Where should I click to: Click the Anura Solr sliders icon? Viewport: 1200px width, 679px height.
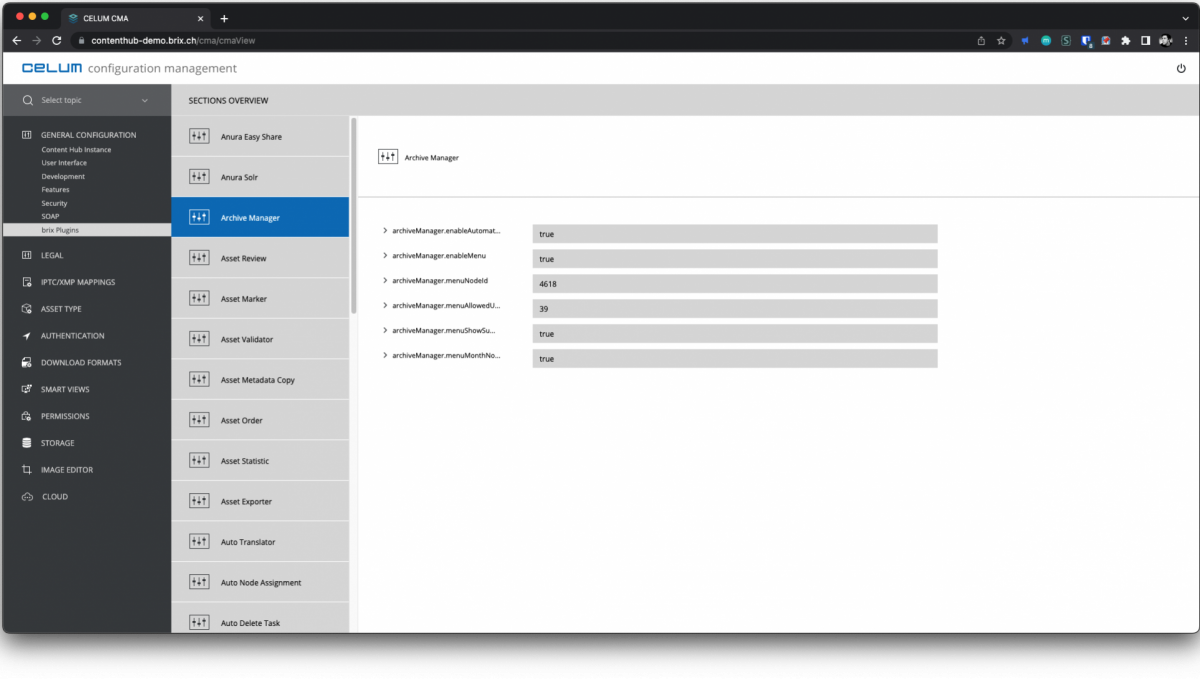tap(199, 177)
